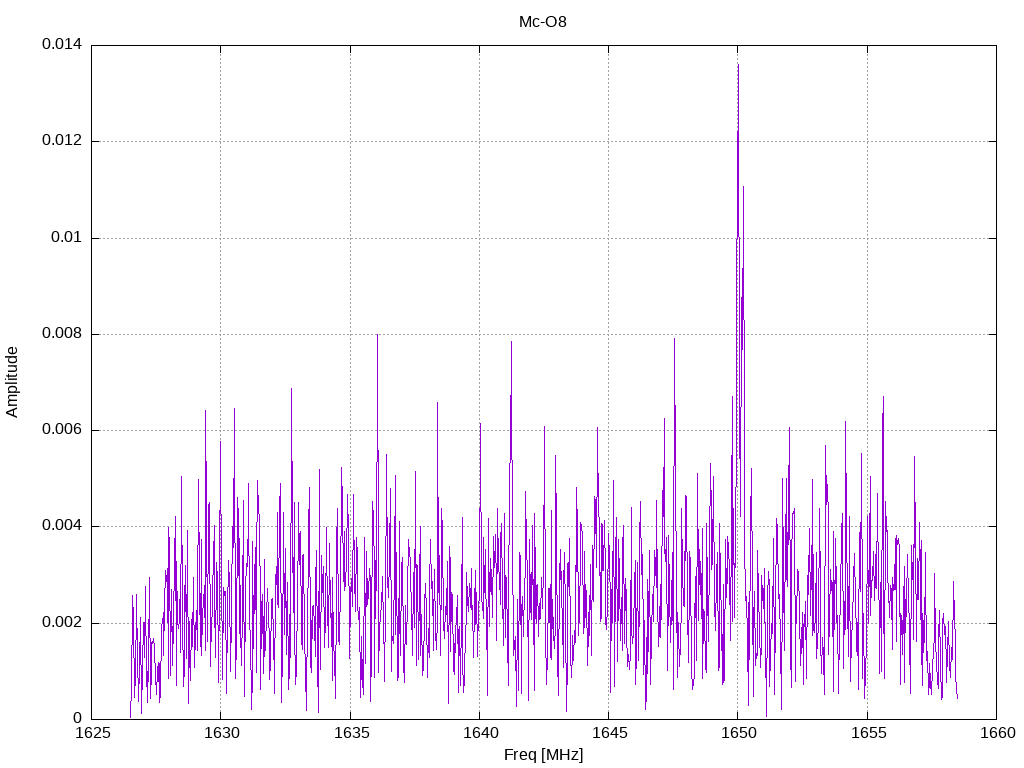1024x768 pixels.
Task: Click the 1625 x-axis tick label
Action: 91,734
